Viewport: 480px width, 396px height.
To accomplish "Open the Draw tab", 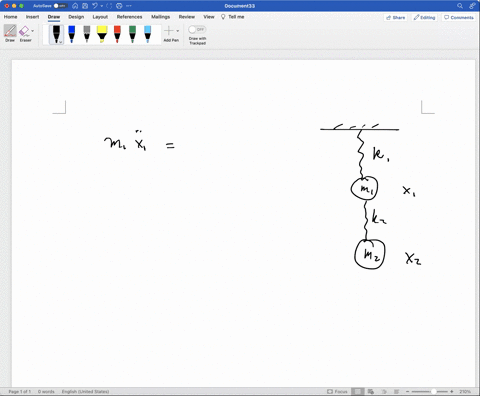I will (54, 17).
